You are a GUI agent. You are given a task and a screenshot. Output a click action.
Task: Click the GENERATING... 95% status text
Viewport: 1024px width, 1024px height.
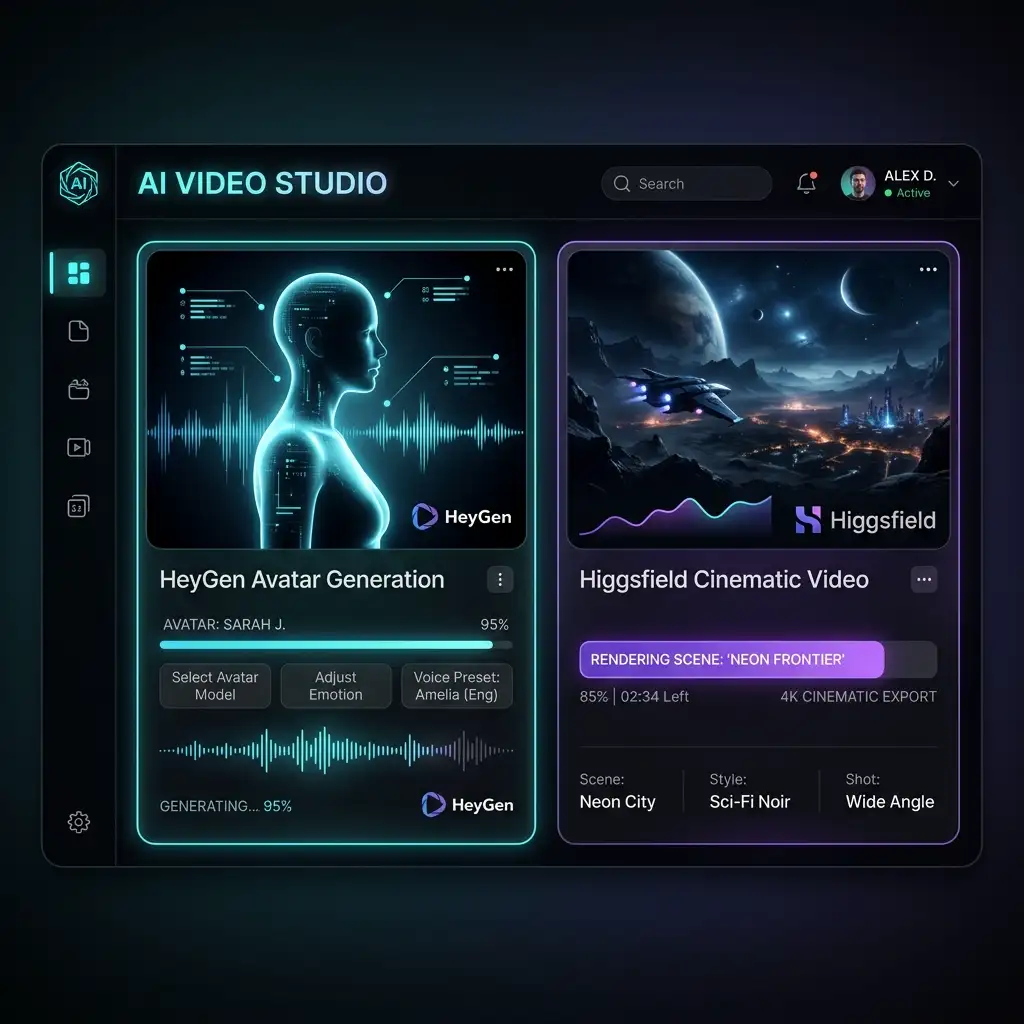(225, 806)
